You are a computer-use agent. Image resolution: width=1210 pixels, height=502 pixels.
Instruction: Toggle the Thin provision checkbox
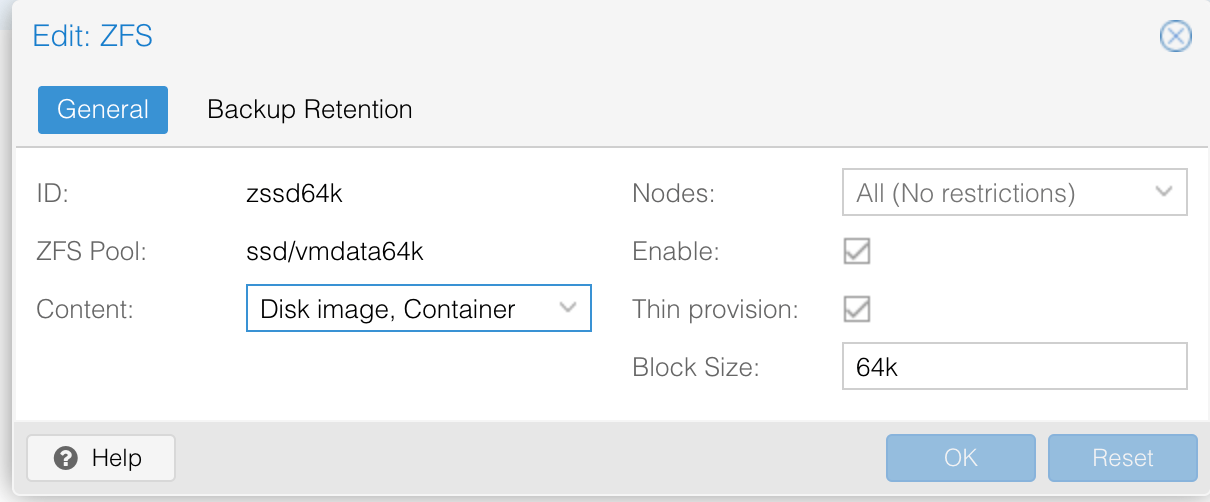[x=856, y=309]
